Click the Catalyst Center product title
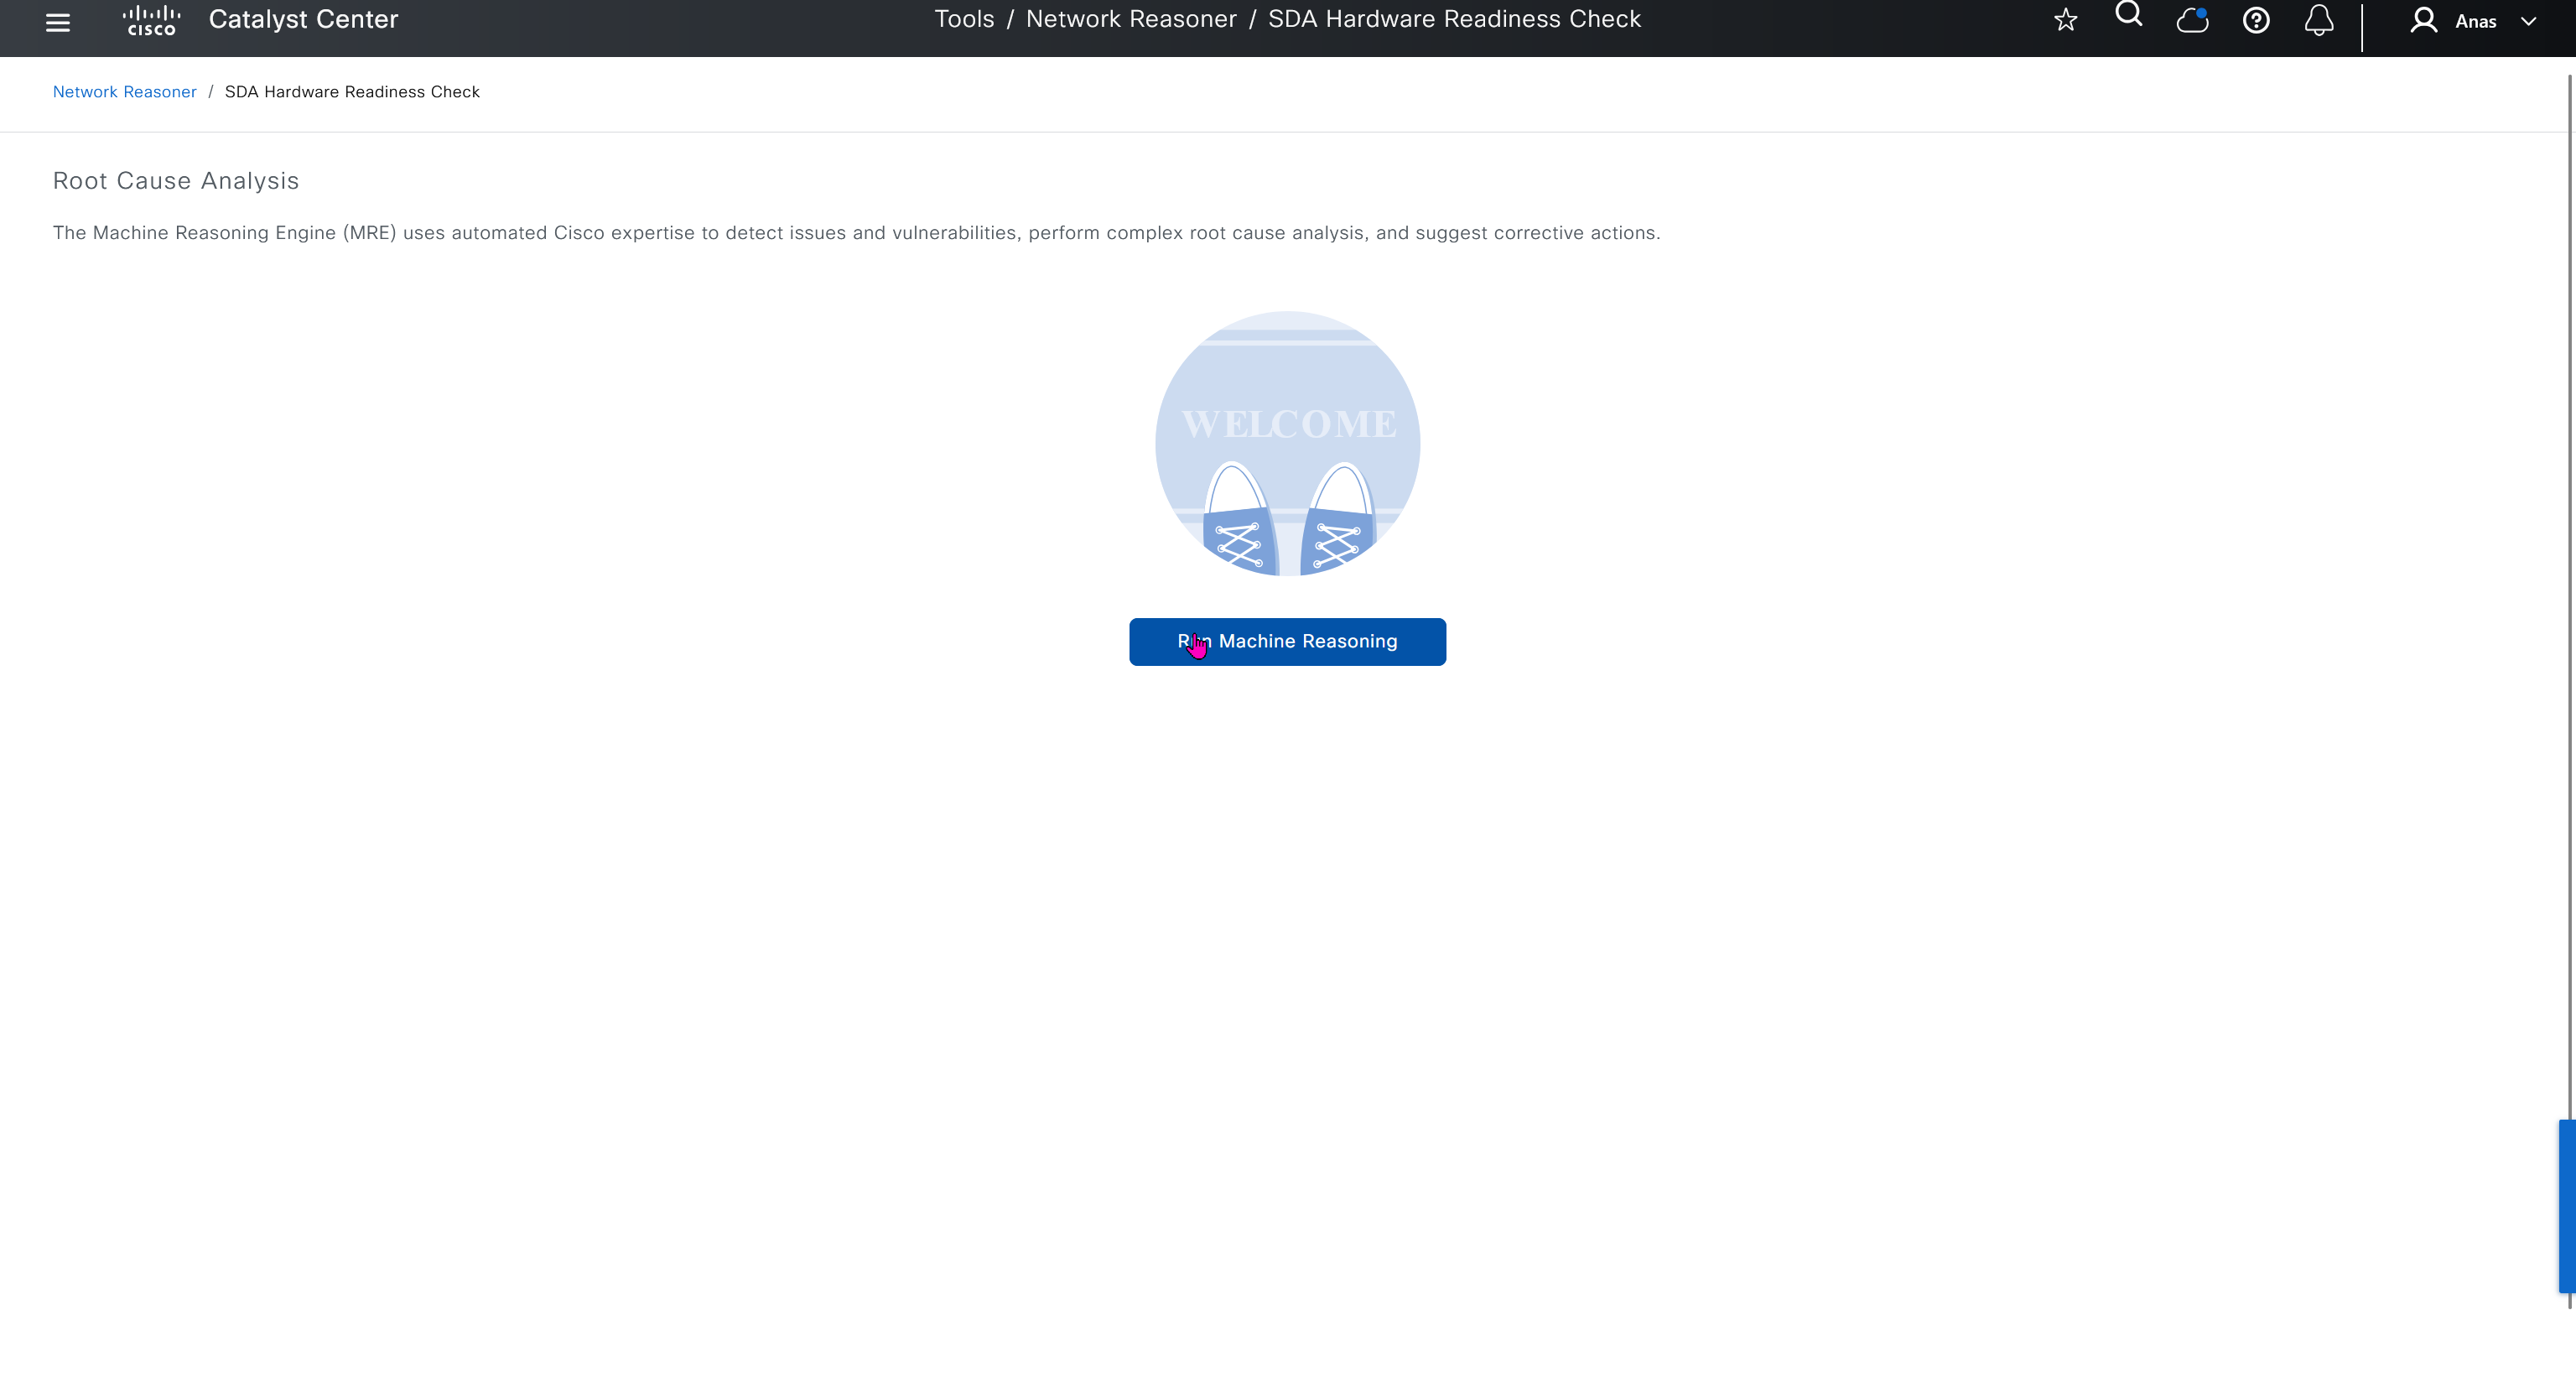The width and height of the screenshot is (2576, 1388). [303, 19]
